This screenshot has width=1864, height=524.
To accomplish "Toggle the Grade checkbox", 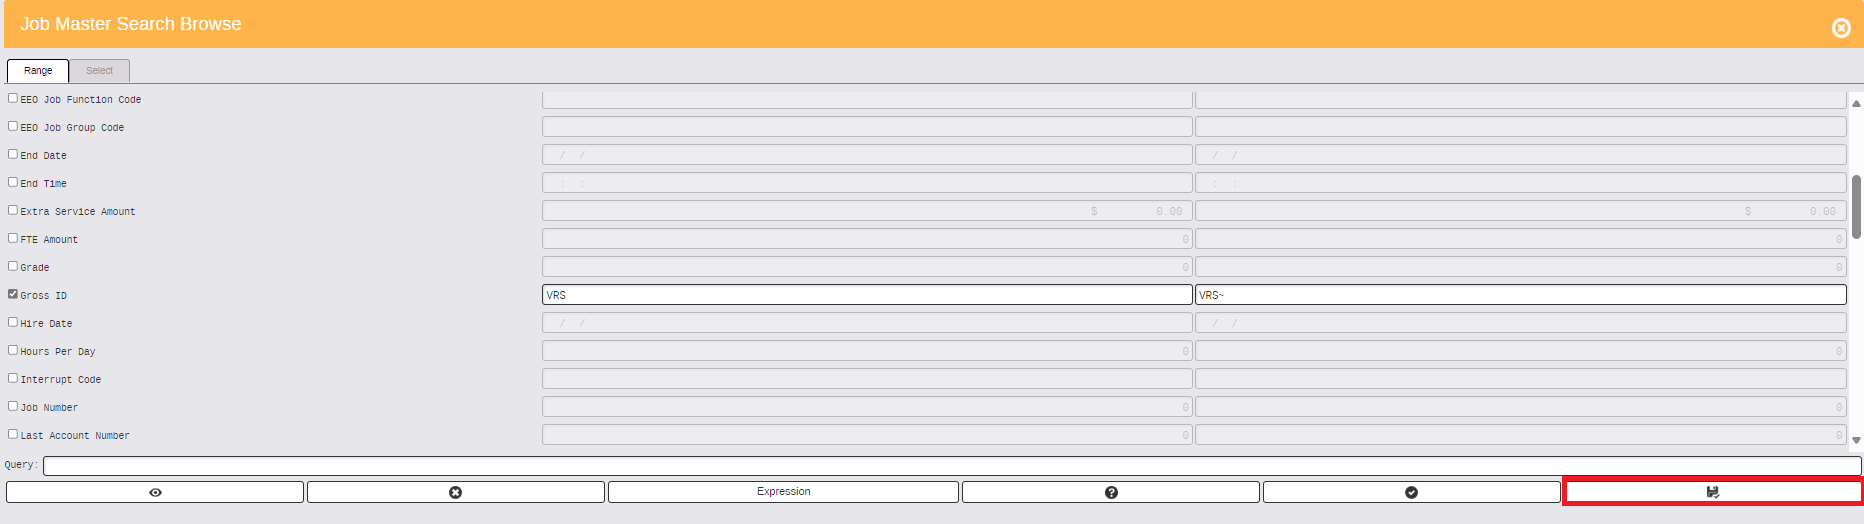I will click(13, 266).
